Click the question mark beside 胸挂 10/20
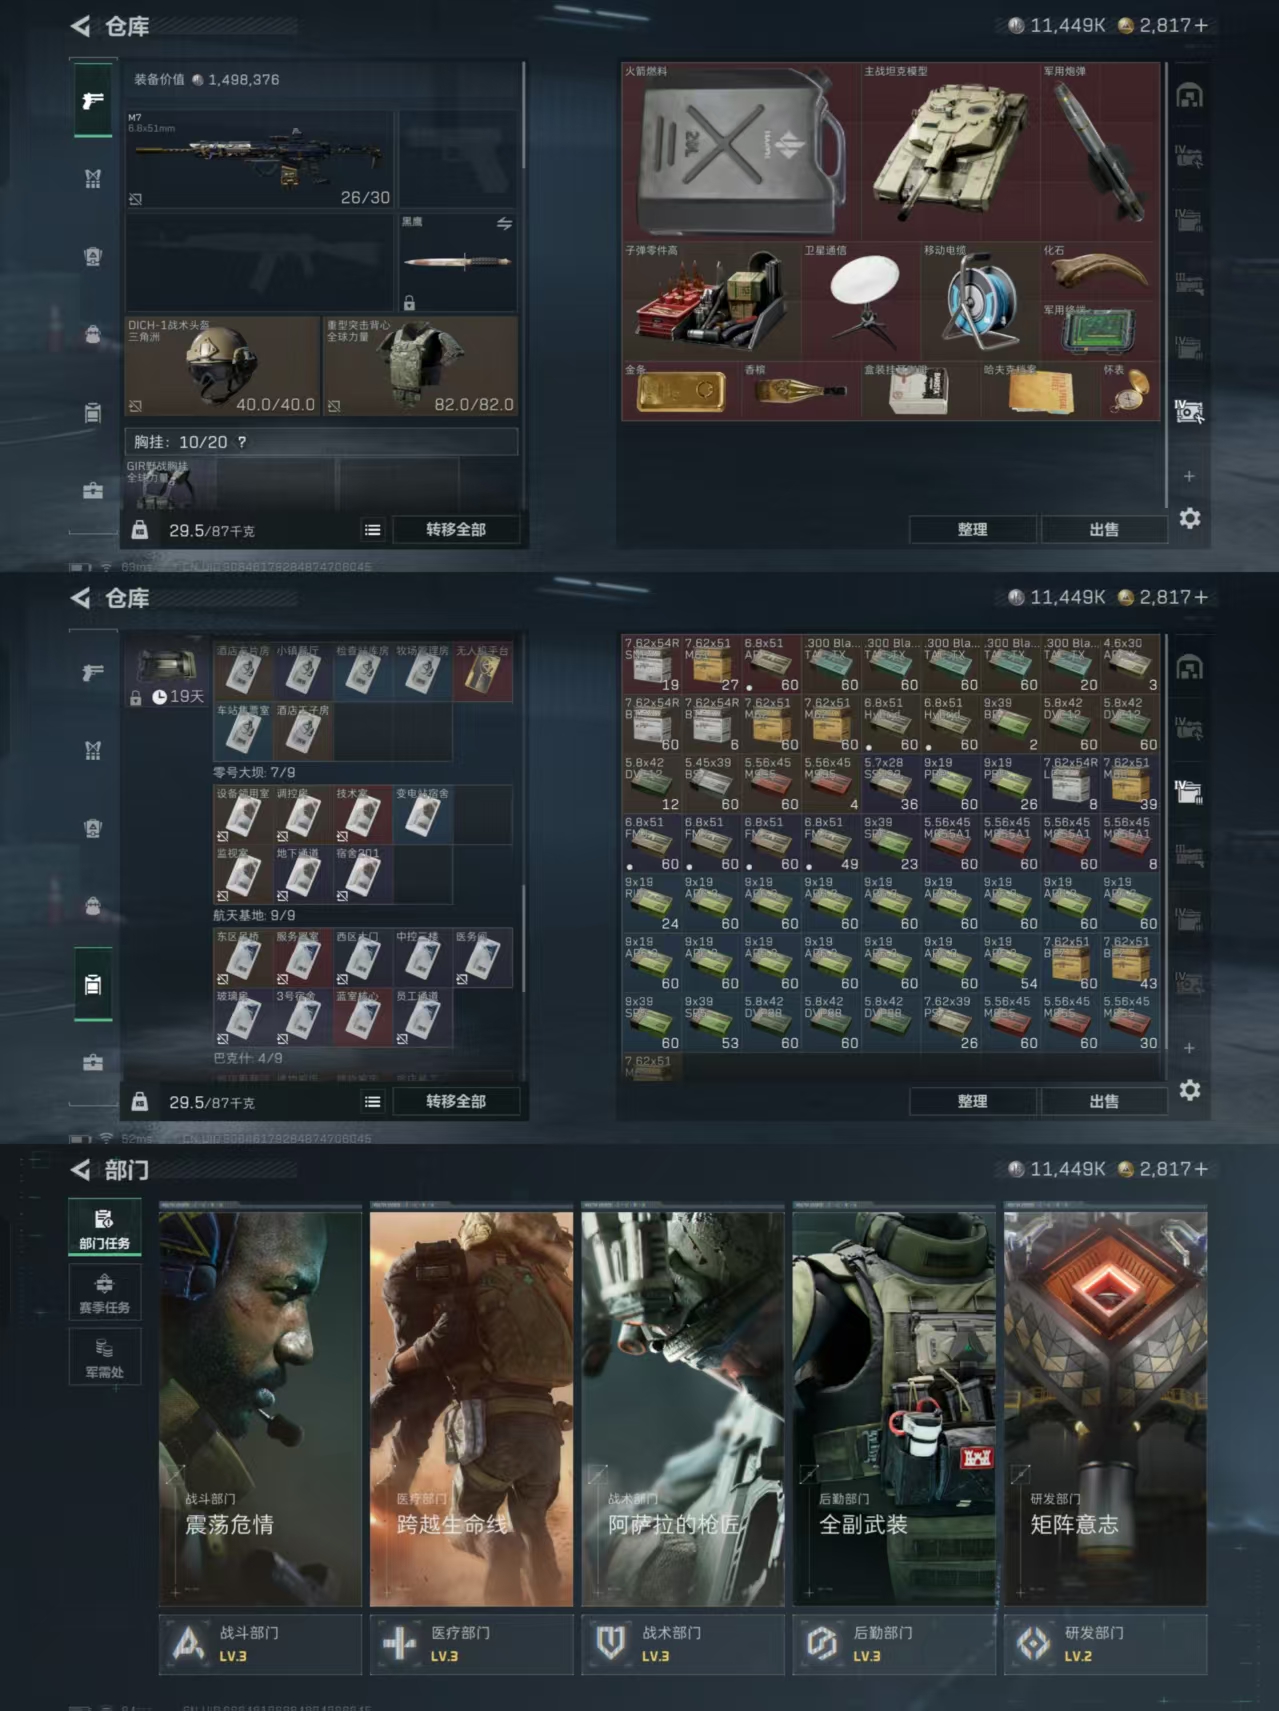Viewport: 1279px width, 1711px height. (x=242, y=442)
